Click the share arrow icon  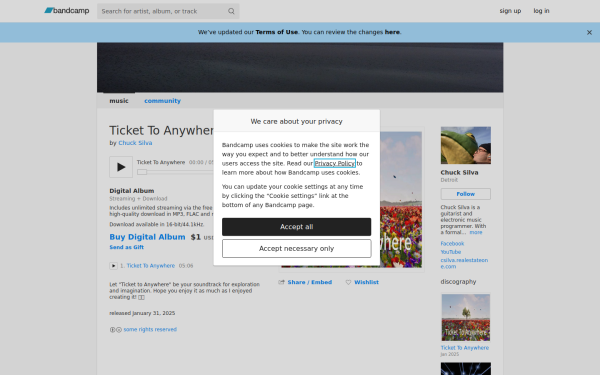pyautogui.click(x=282, y=282)
